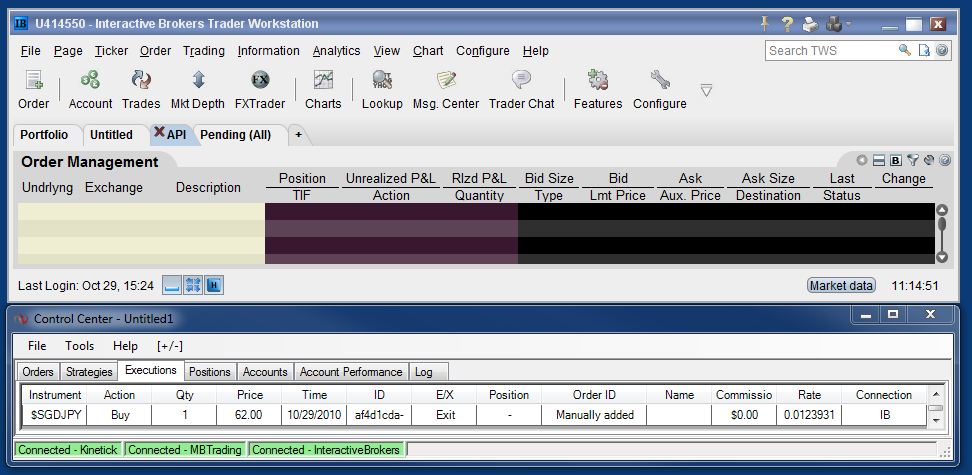This screenshot has width=972, height=475.
Task: Open the Order ticket toolbar icon
Action: click(33, 90)
